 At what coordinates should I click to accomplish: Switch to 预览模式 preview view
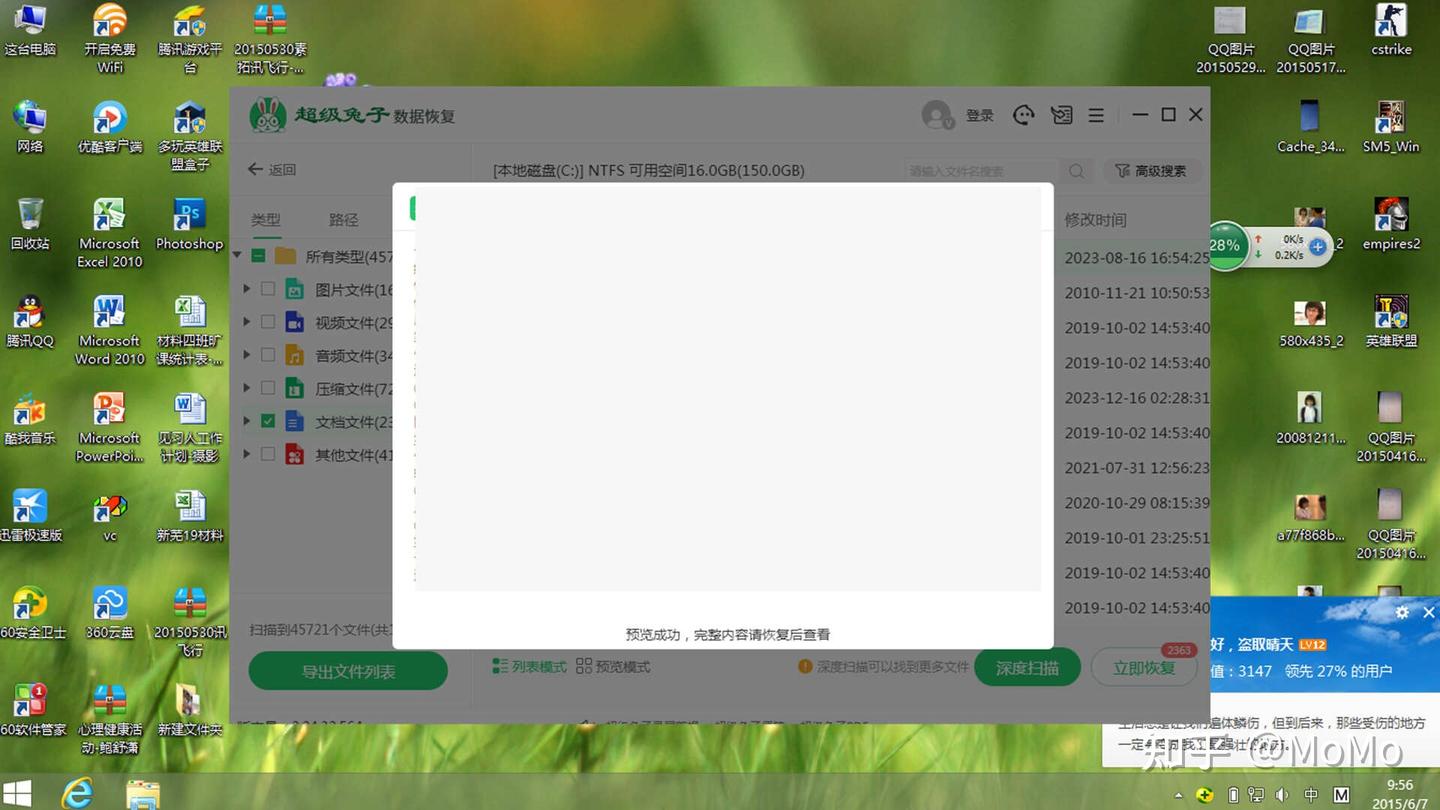pyautogui.click(x=613, y=667)
